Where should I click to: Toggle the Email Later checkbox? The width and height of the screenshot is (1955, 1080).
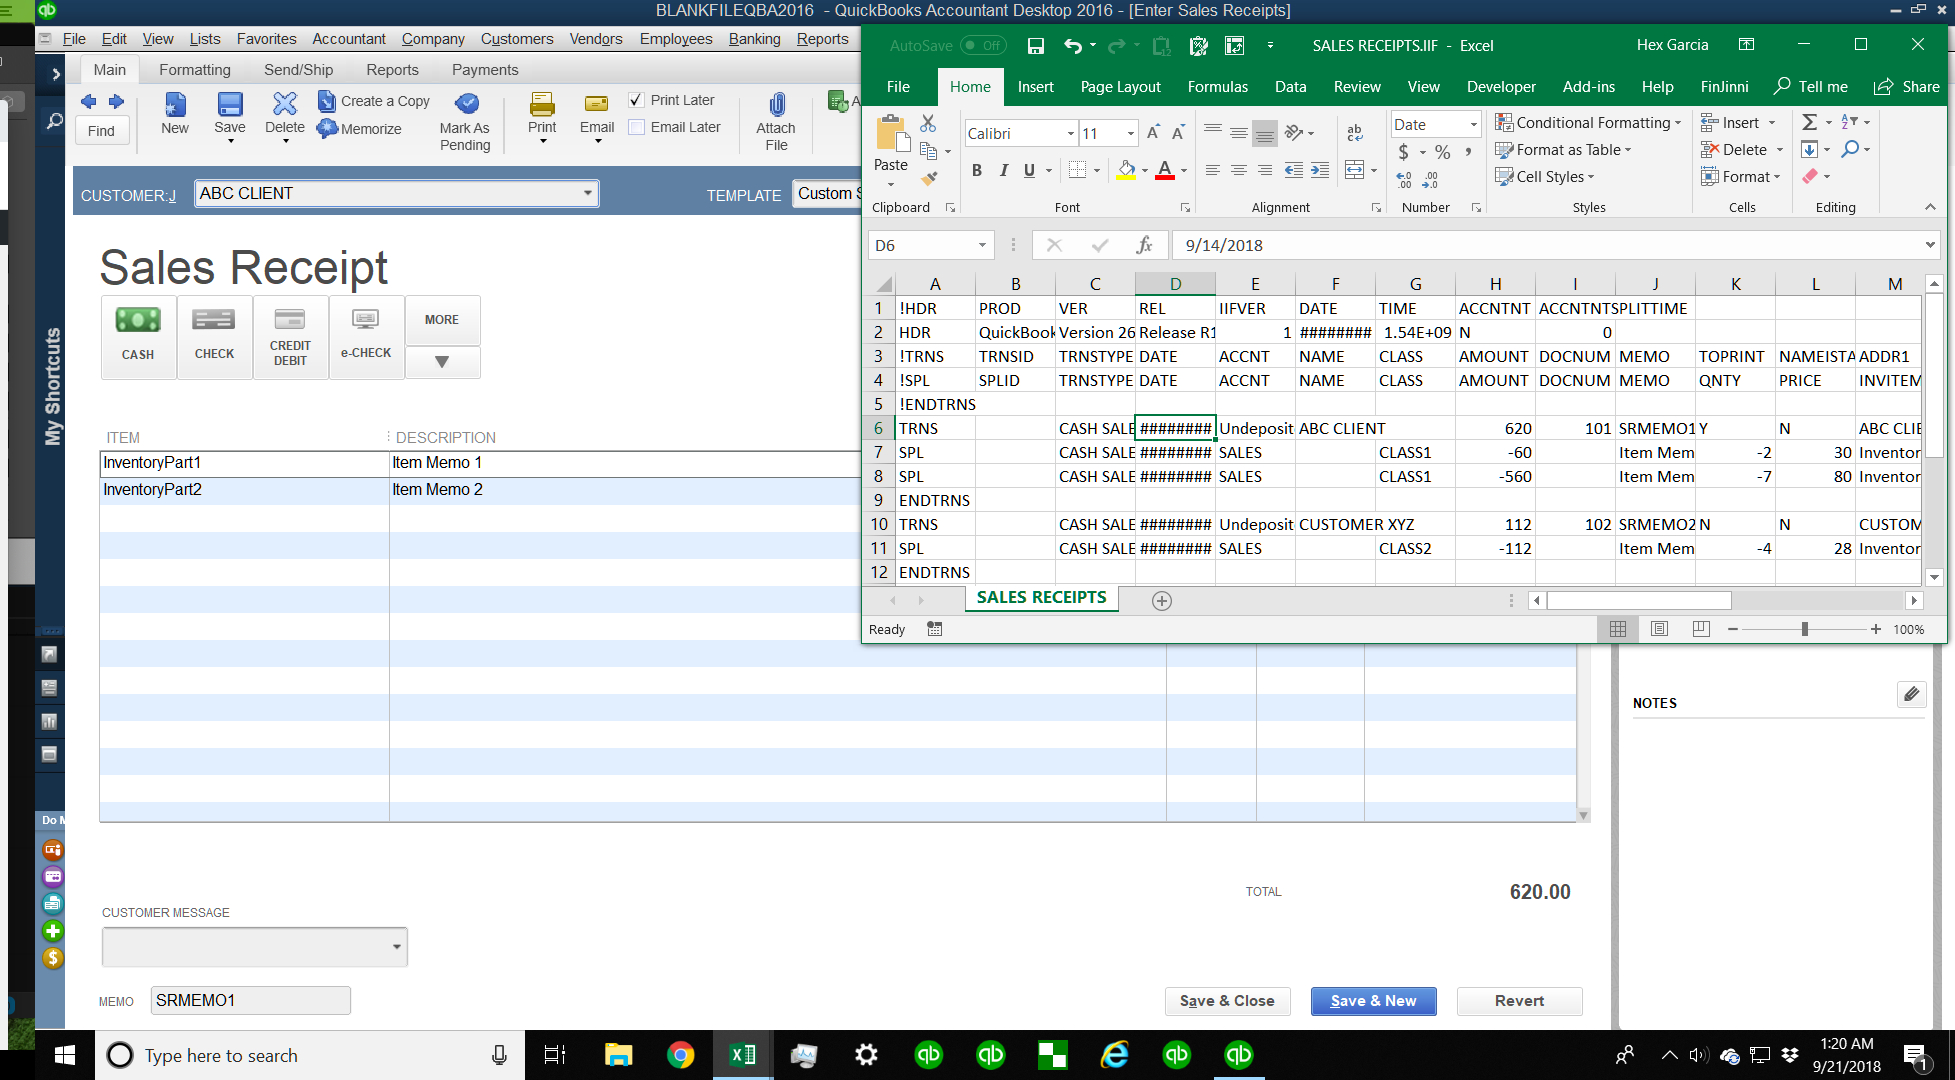pos(636,127)
